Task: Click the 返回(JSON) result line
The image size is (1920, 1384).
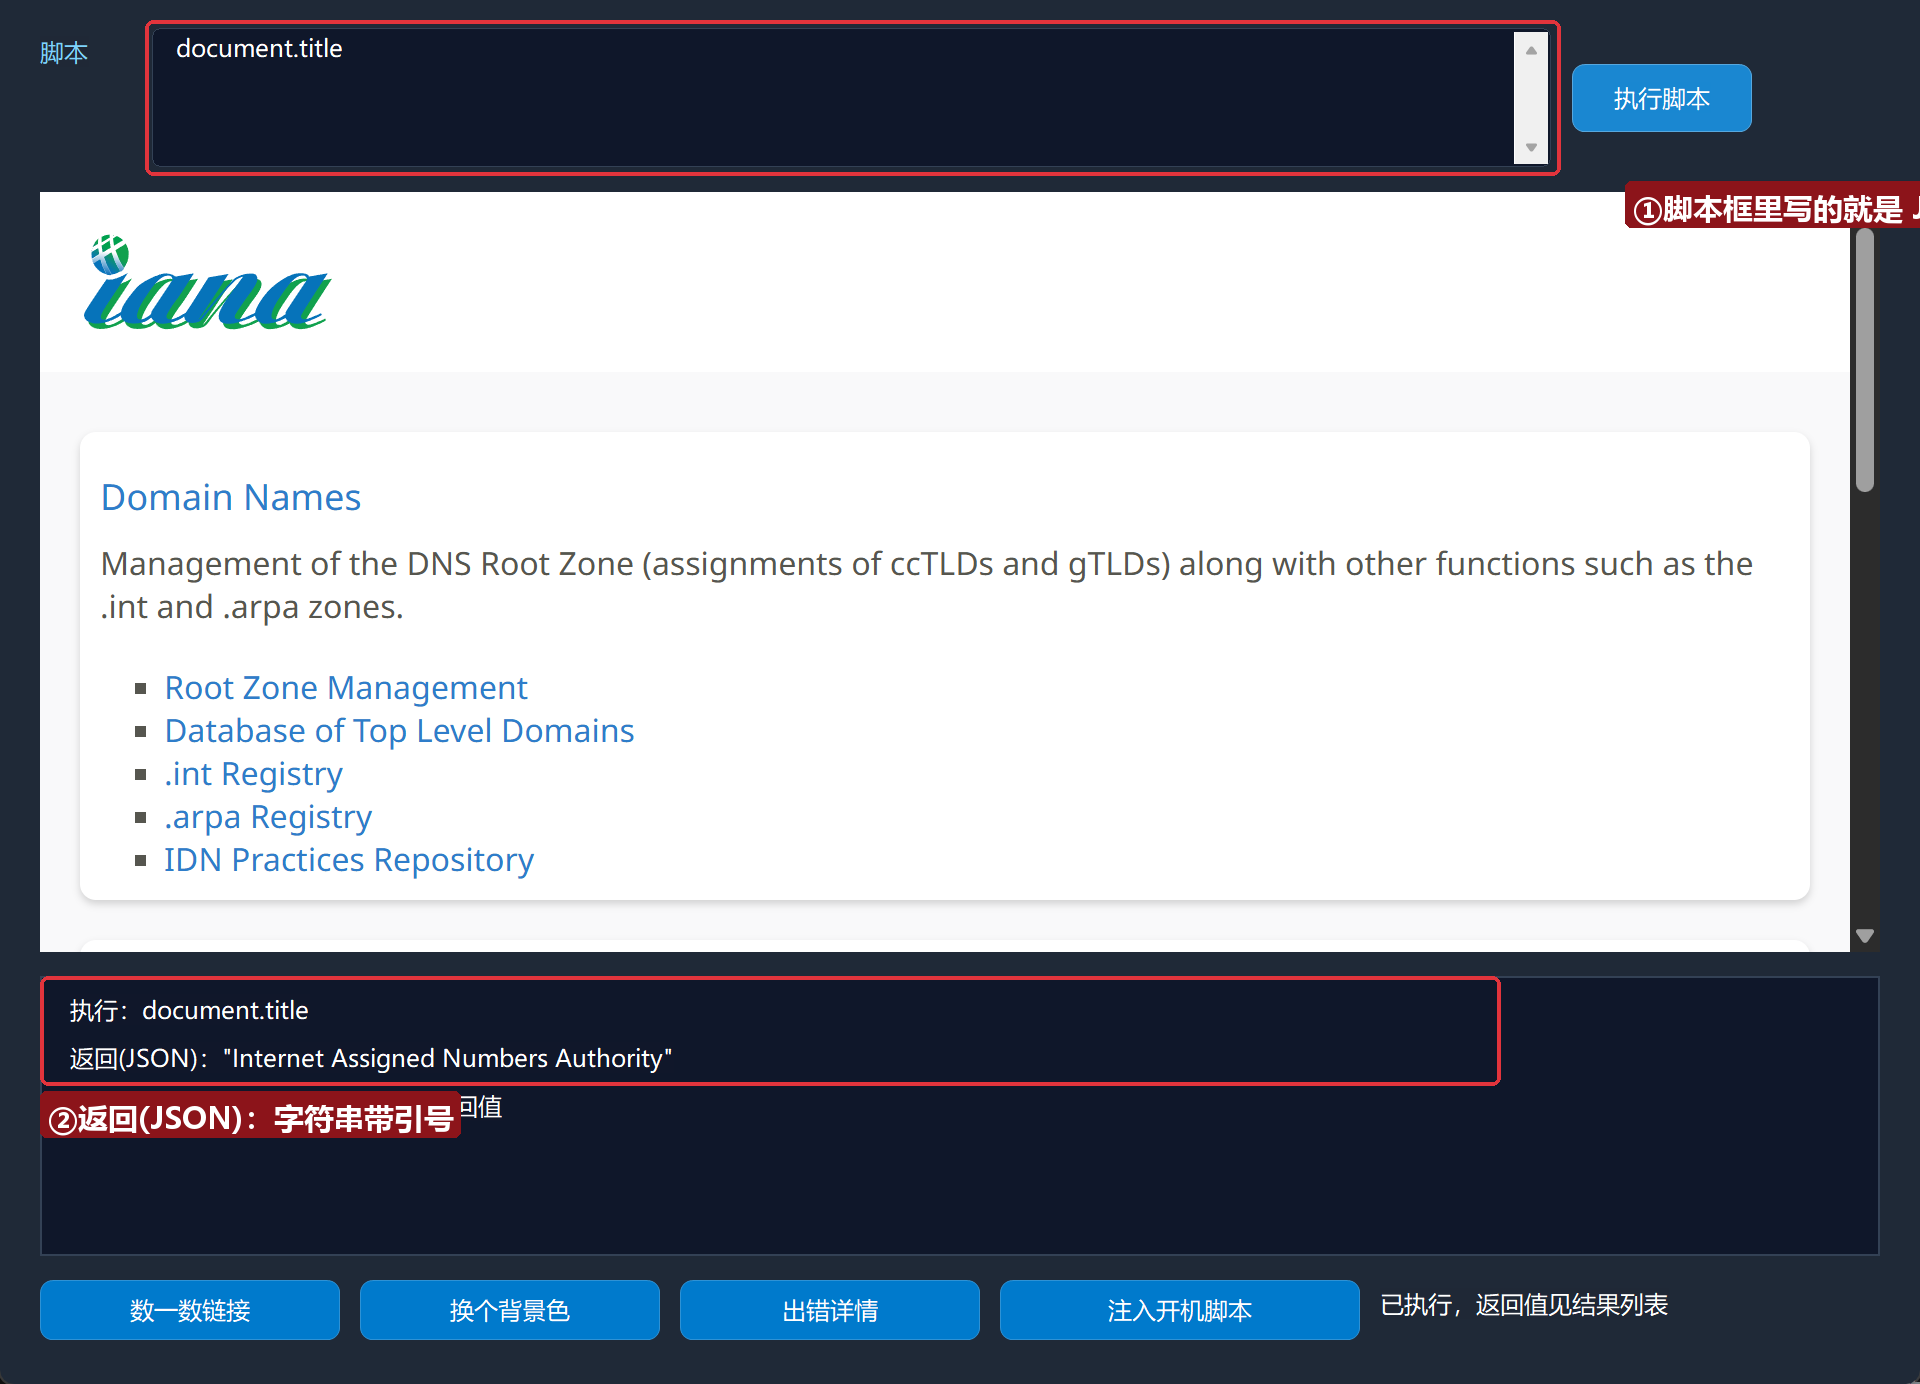Action: pyautogui.click(x=371, y=1058)
